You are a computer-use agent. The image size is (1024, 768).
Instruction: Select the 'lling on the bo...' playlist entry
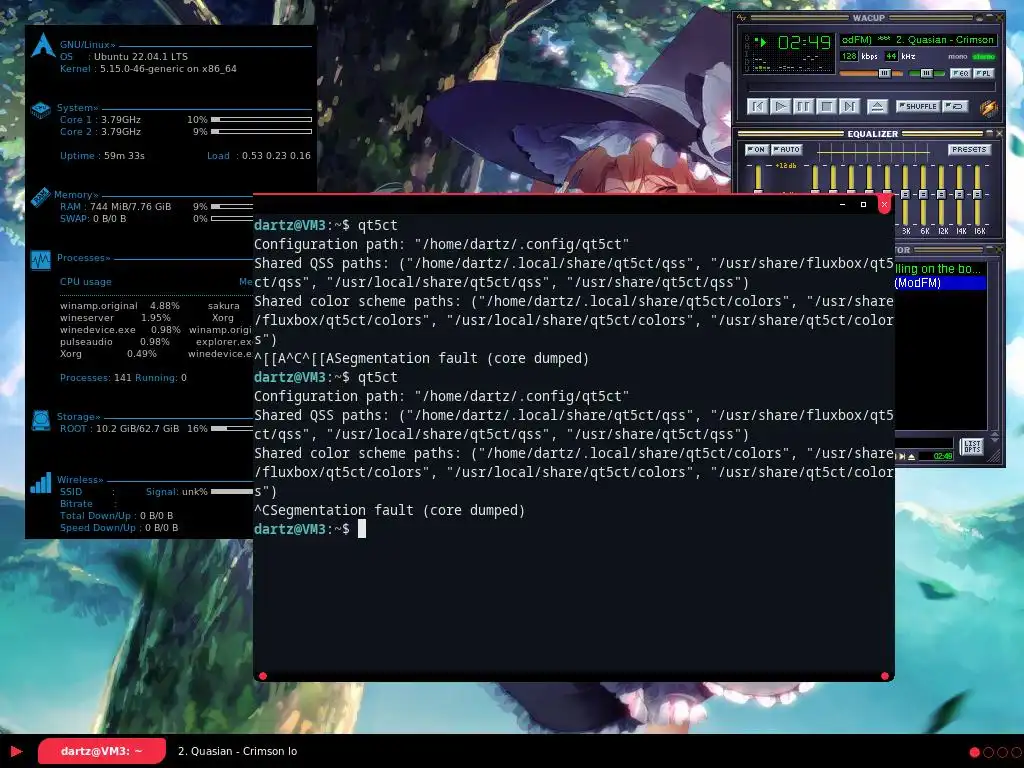coord(940,269)
